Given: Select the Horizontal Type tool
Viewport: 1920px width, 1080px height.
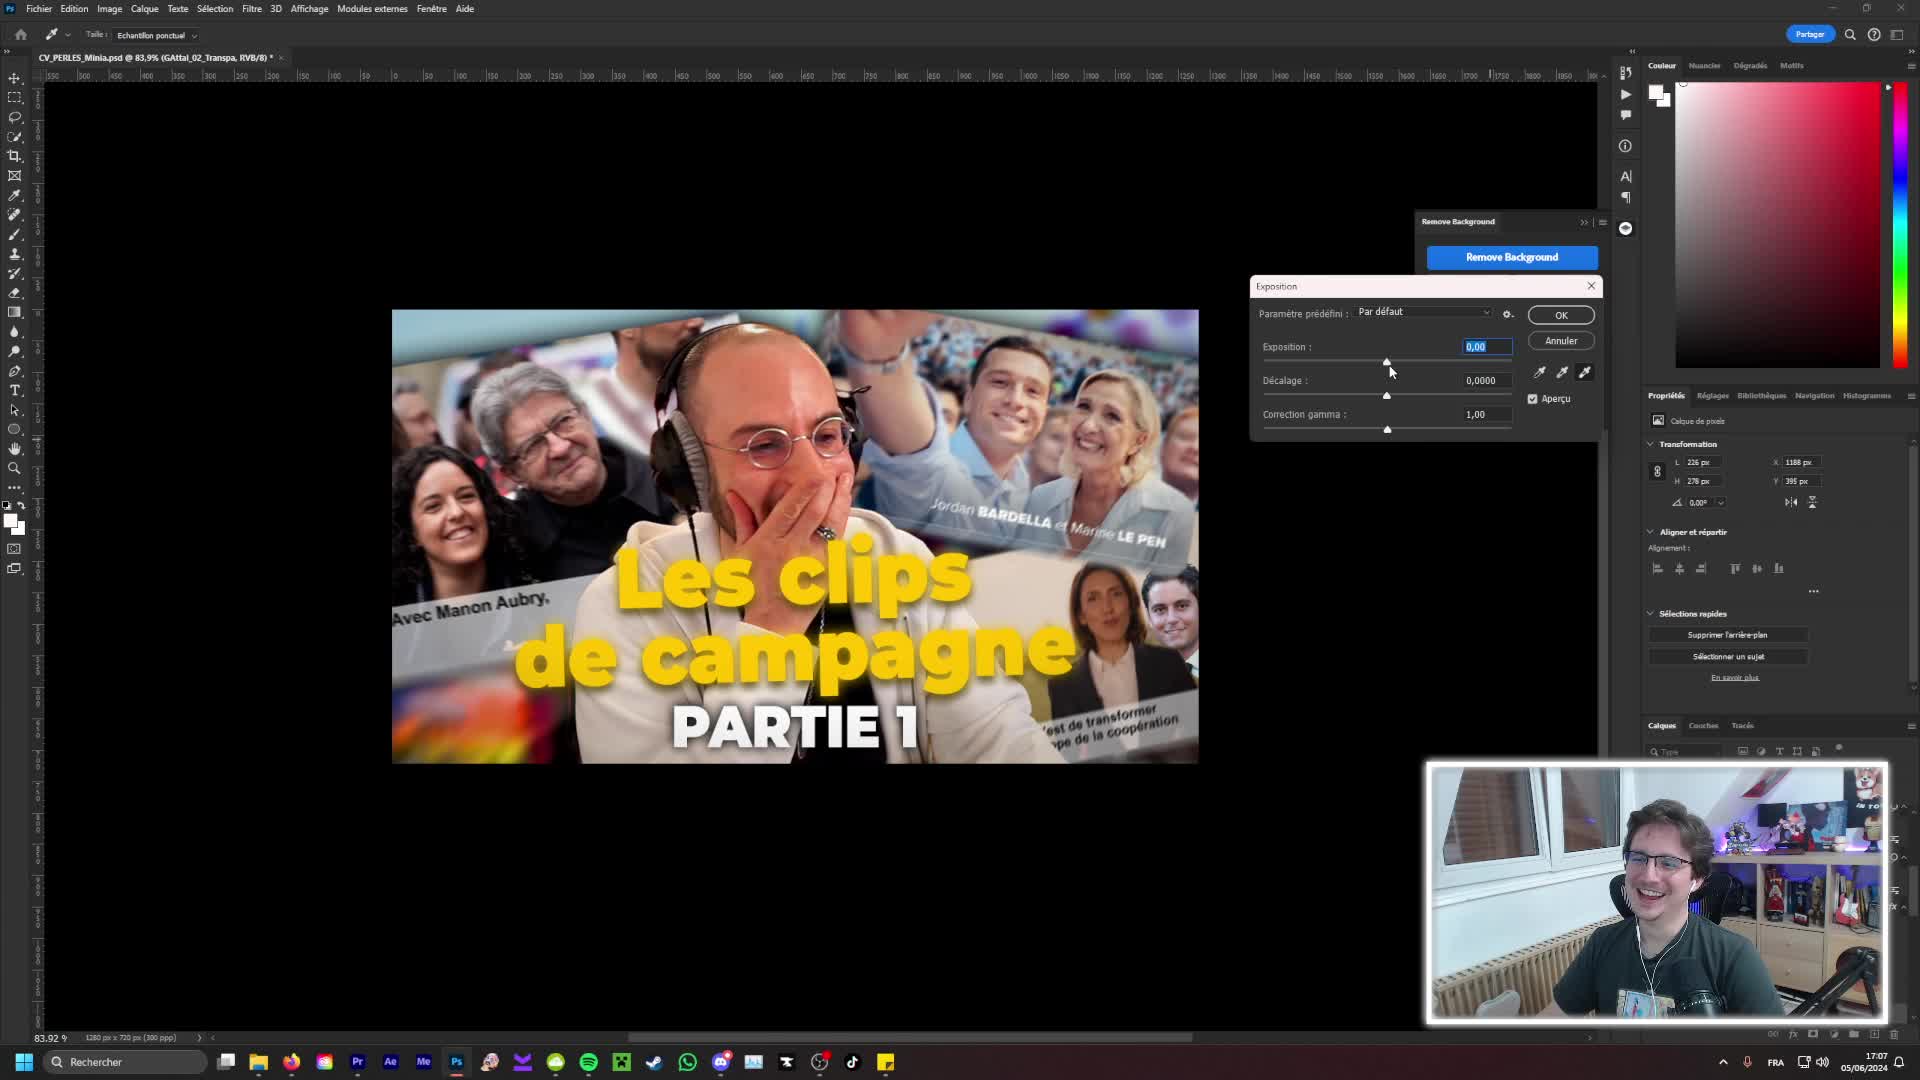Looking at the screenshot, I should 14,390.
